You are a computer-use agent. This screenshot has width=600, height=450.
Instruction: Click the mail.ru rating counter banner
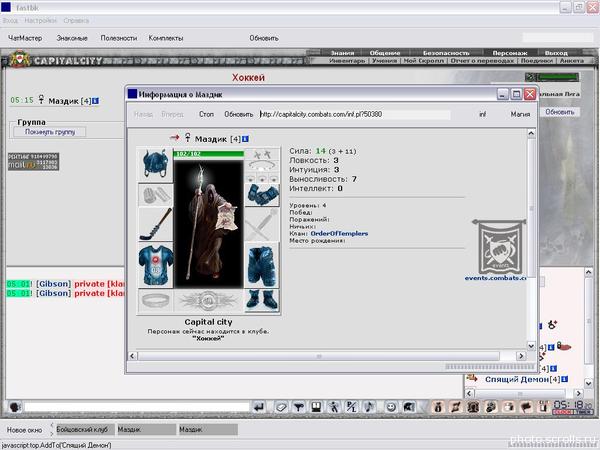click(x=33, y=161)
